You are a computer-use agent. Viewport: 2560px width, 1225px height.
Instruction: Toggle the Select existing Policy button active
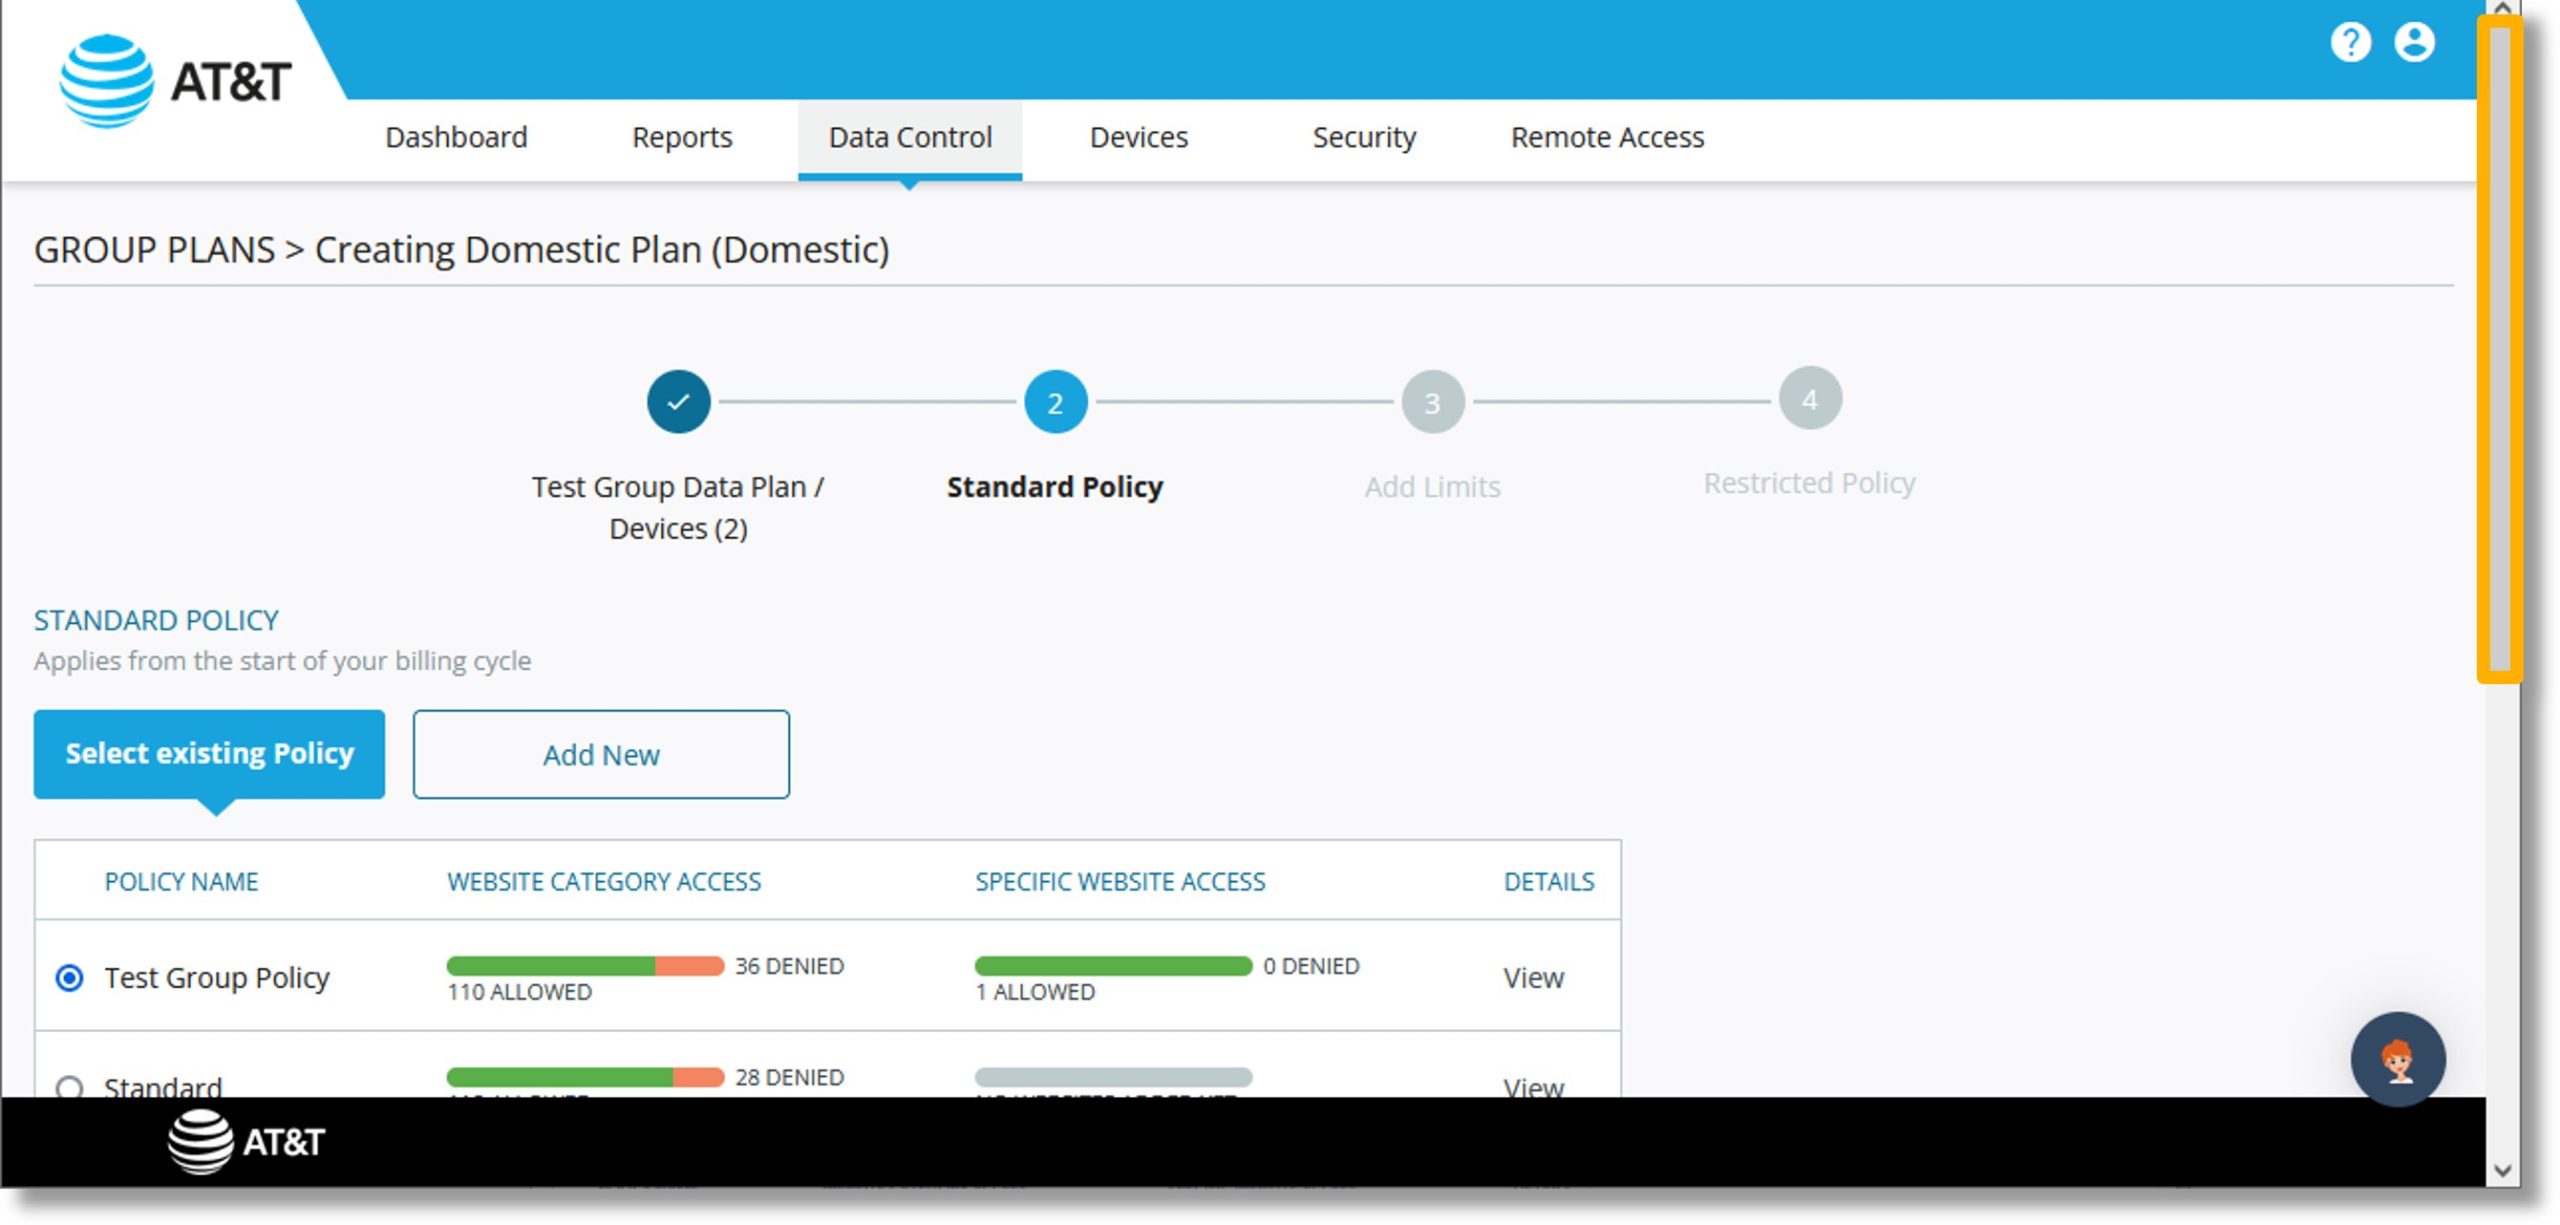pyautogui.click(x=209, y=753)
